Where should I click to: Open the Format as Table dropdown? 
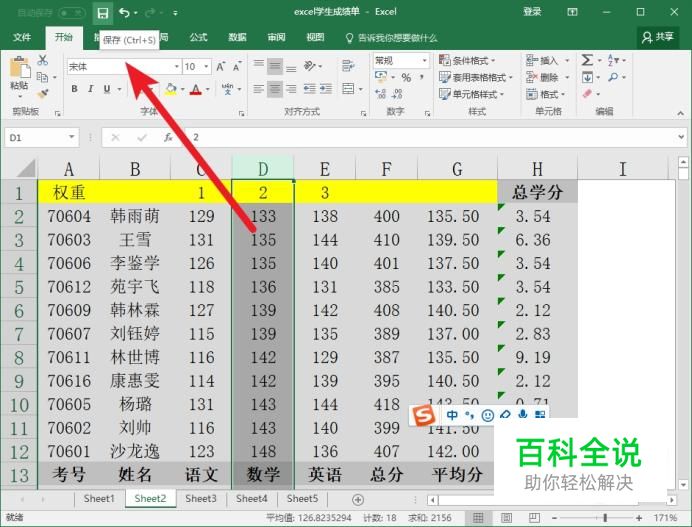tap(475, 77)
